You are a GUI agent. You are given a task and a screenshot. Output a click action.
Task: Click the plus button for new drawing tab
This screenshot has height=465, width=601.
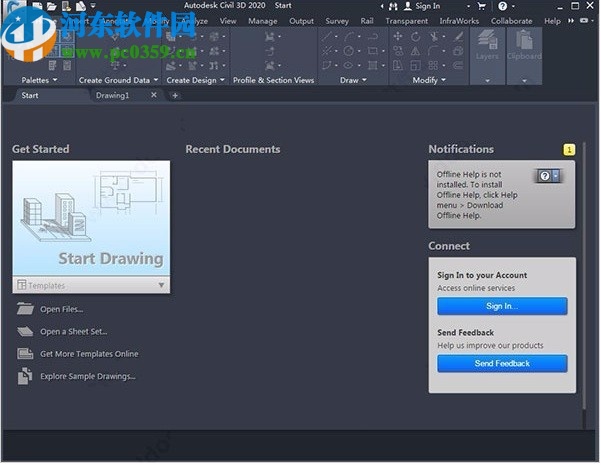175,95
